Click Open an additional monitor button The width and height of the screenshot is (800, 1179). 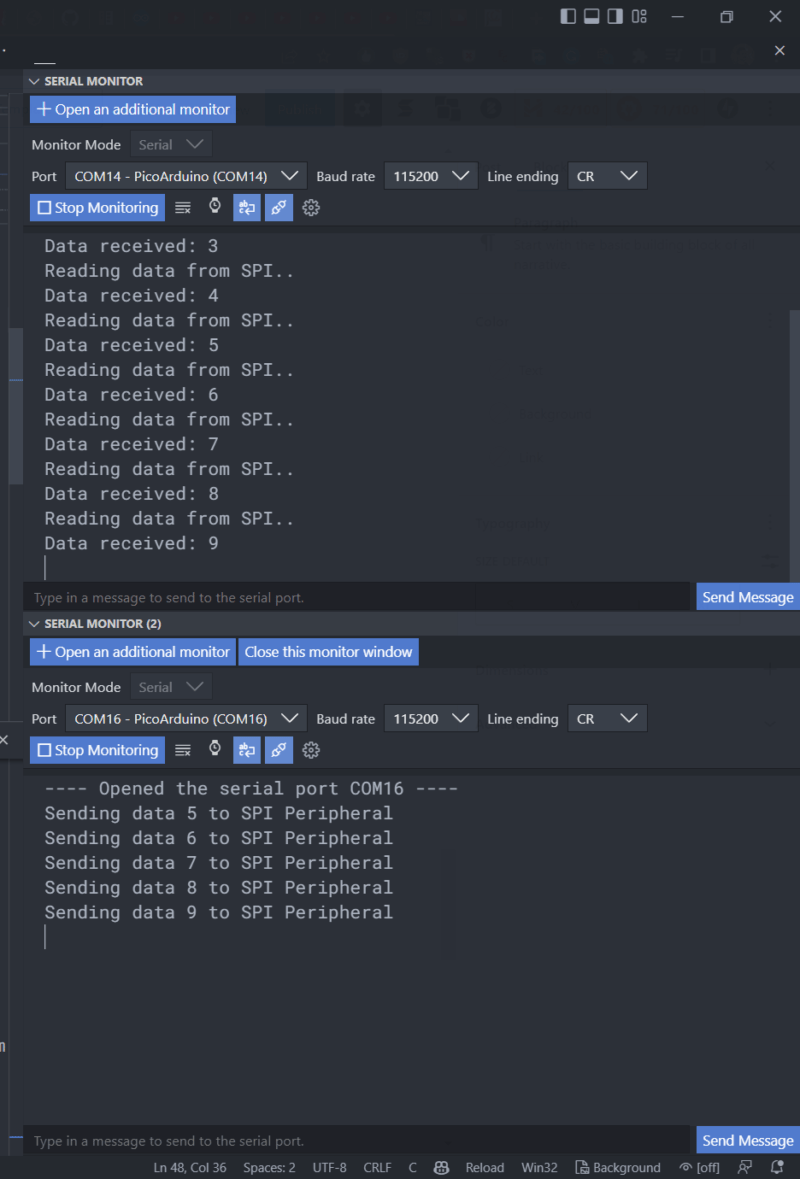(x=132, y=109)
